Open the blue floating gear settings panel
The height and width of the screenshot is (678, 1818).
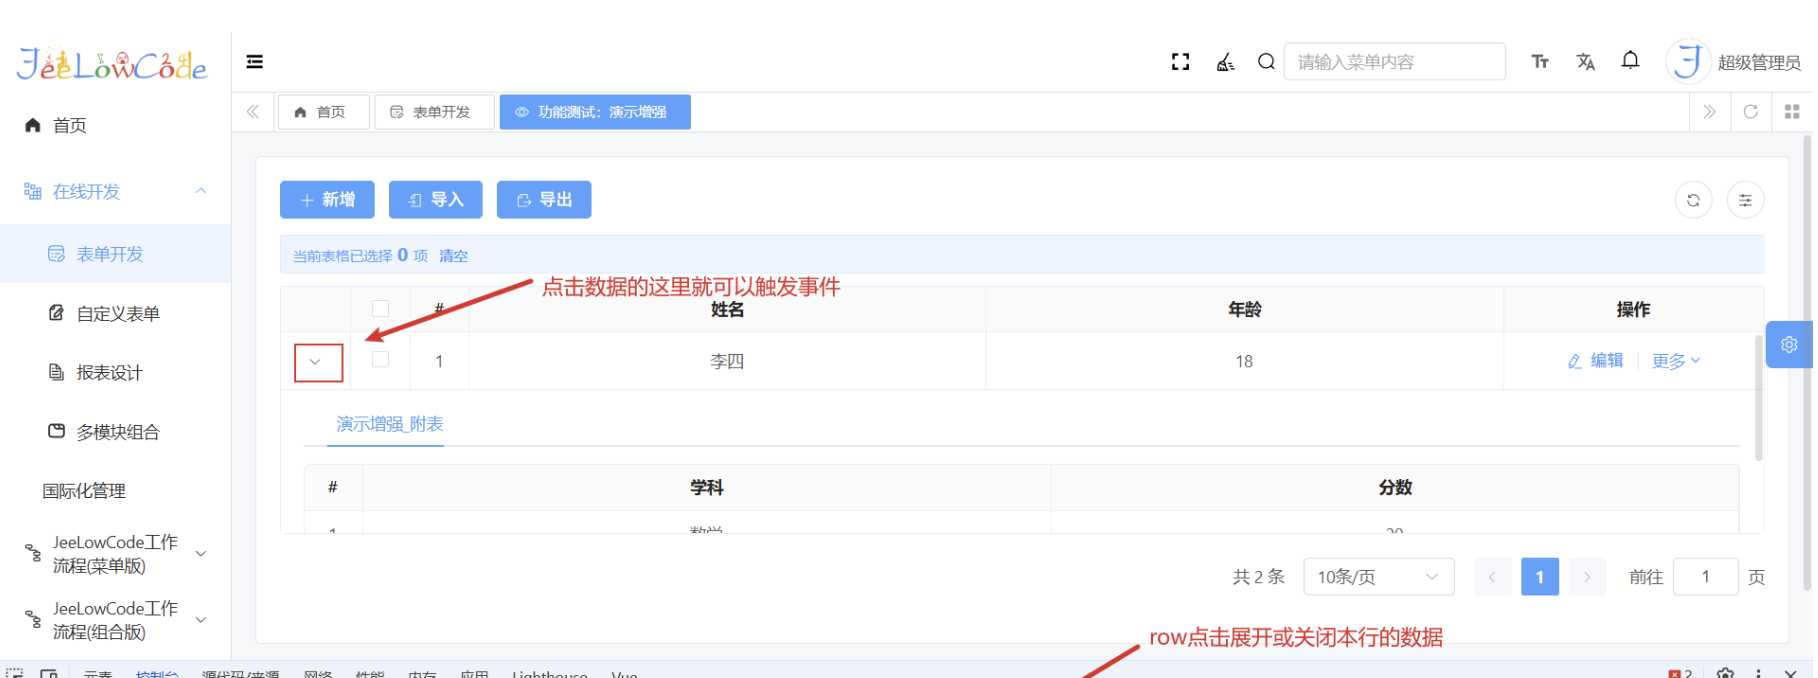(x=1789, y=345)
